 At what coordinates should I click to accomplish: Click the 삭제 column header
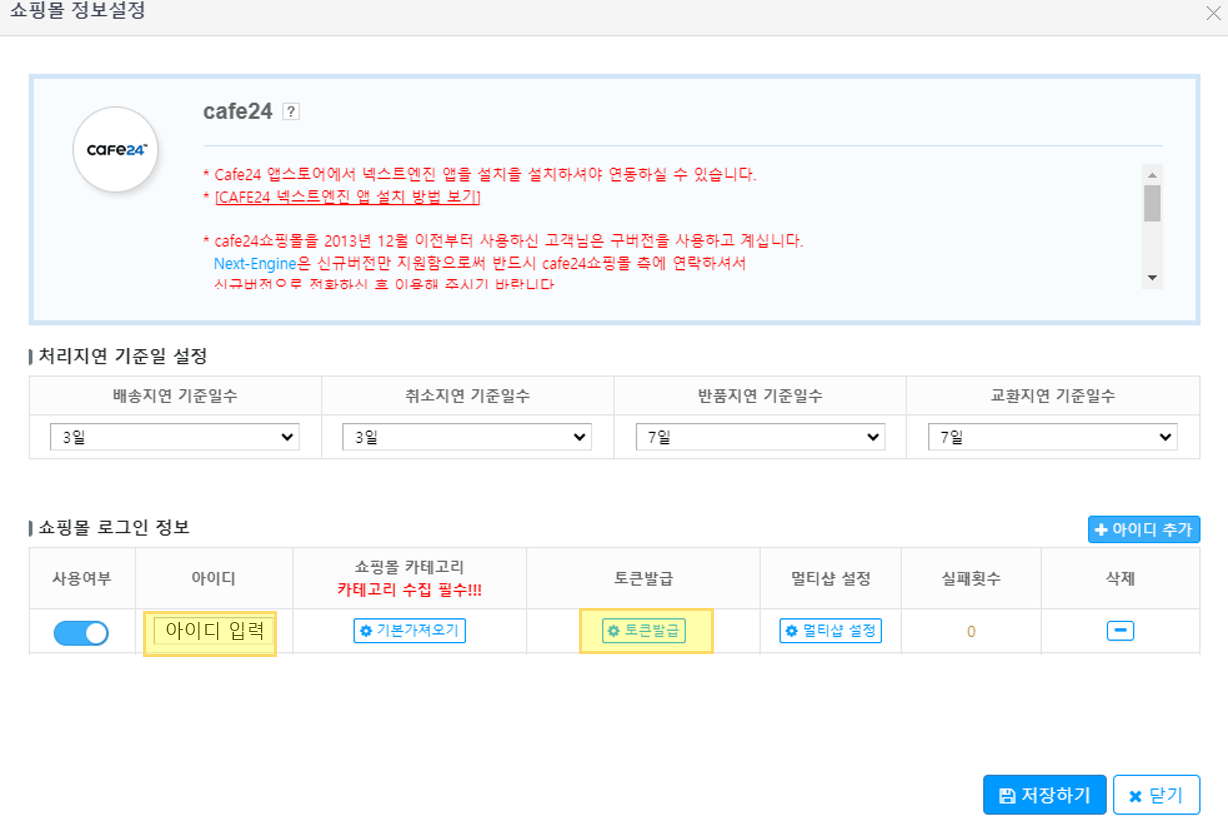[x=1120, y=579]
